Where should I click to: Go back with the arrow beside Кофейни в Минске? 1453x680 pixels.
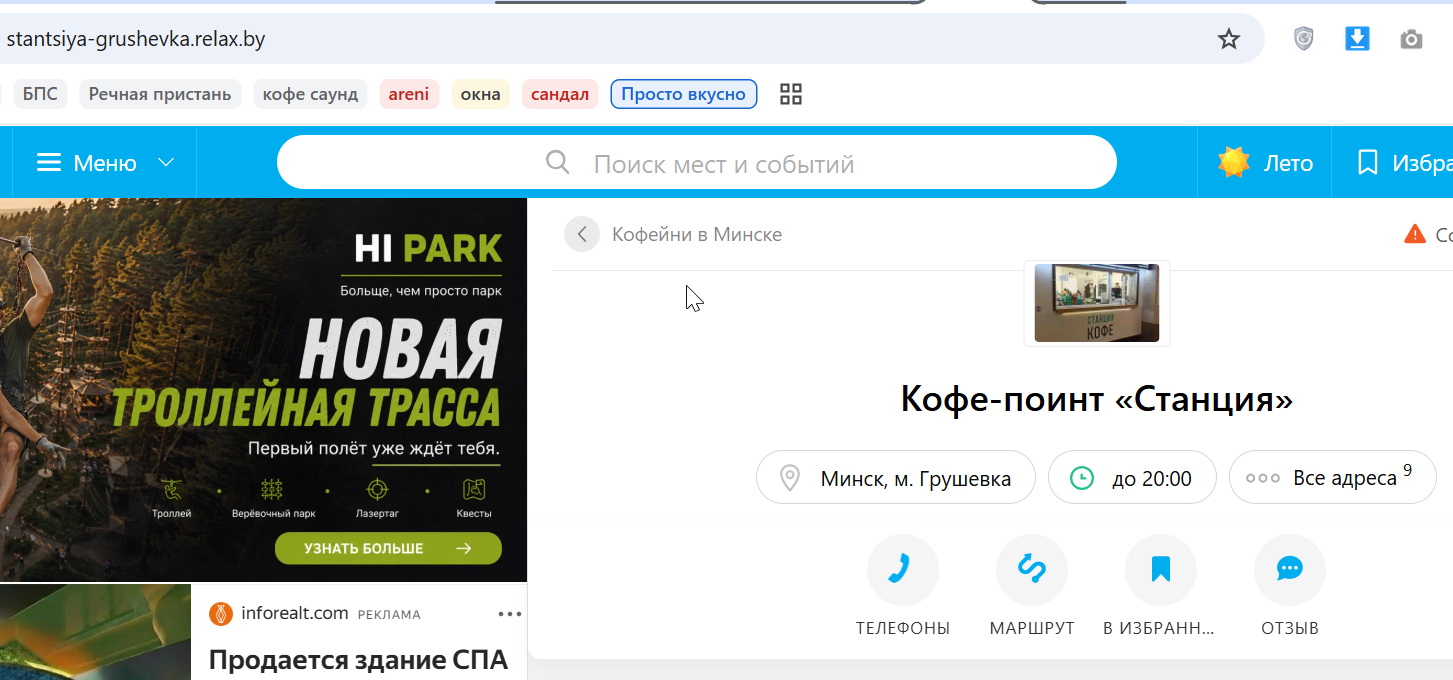[582, 234]
